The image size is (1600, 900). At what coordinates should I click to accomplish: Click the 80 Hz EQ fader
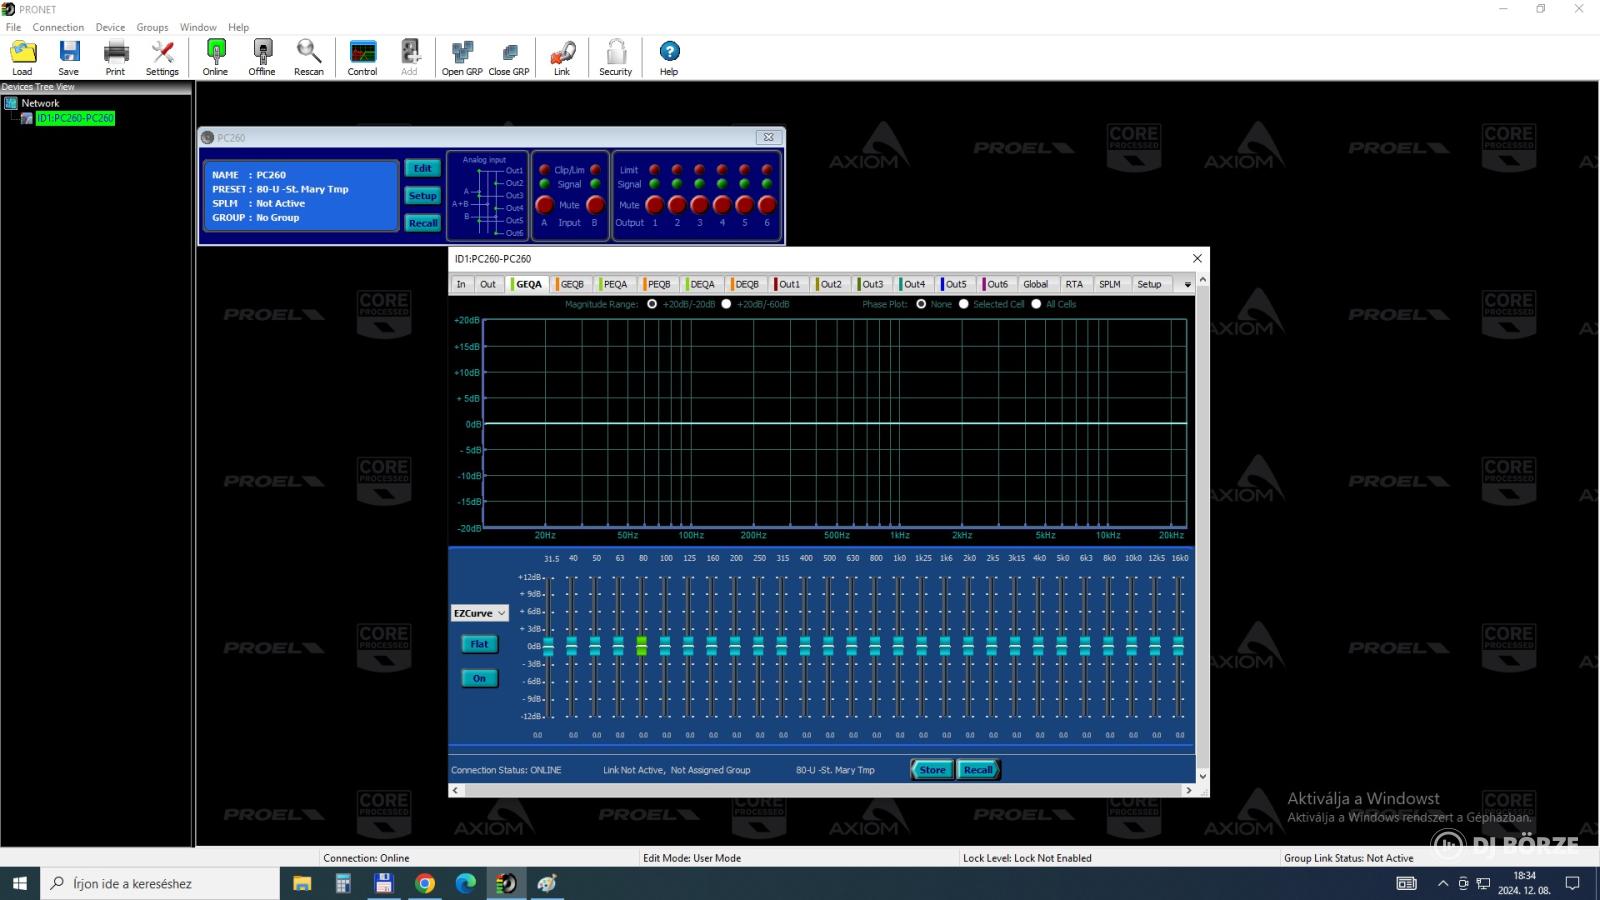(642, 646)
